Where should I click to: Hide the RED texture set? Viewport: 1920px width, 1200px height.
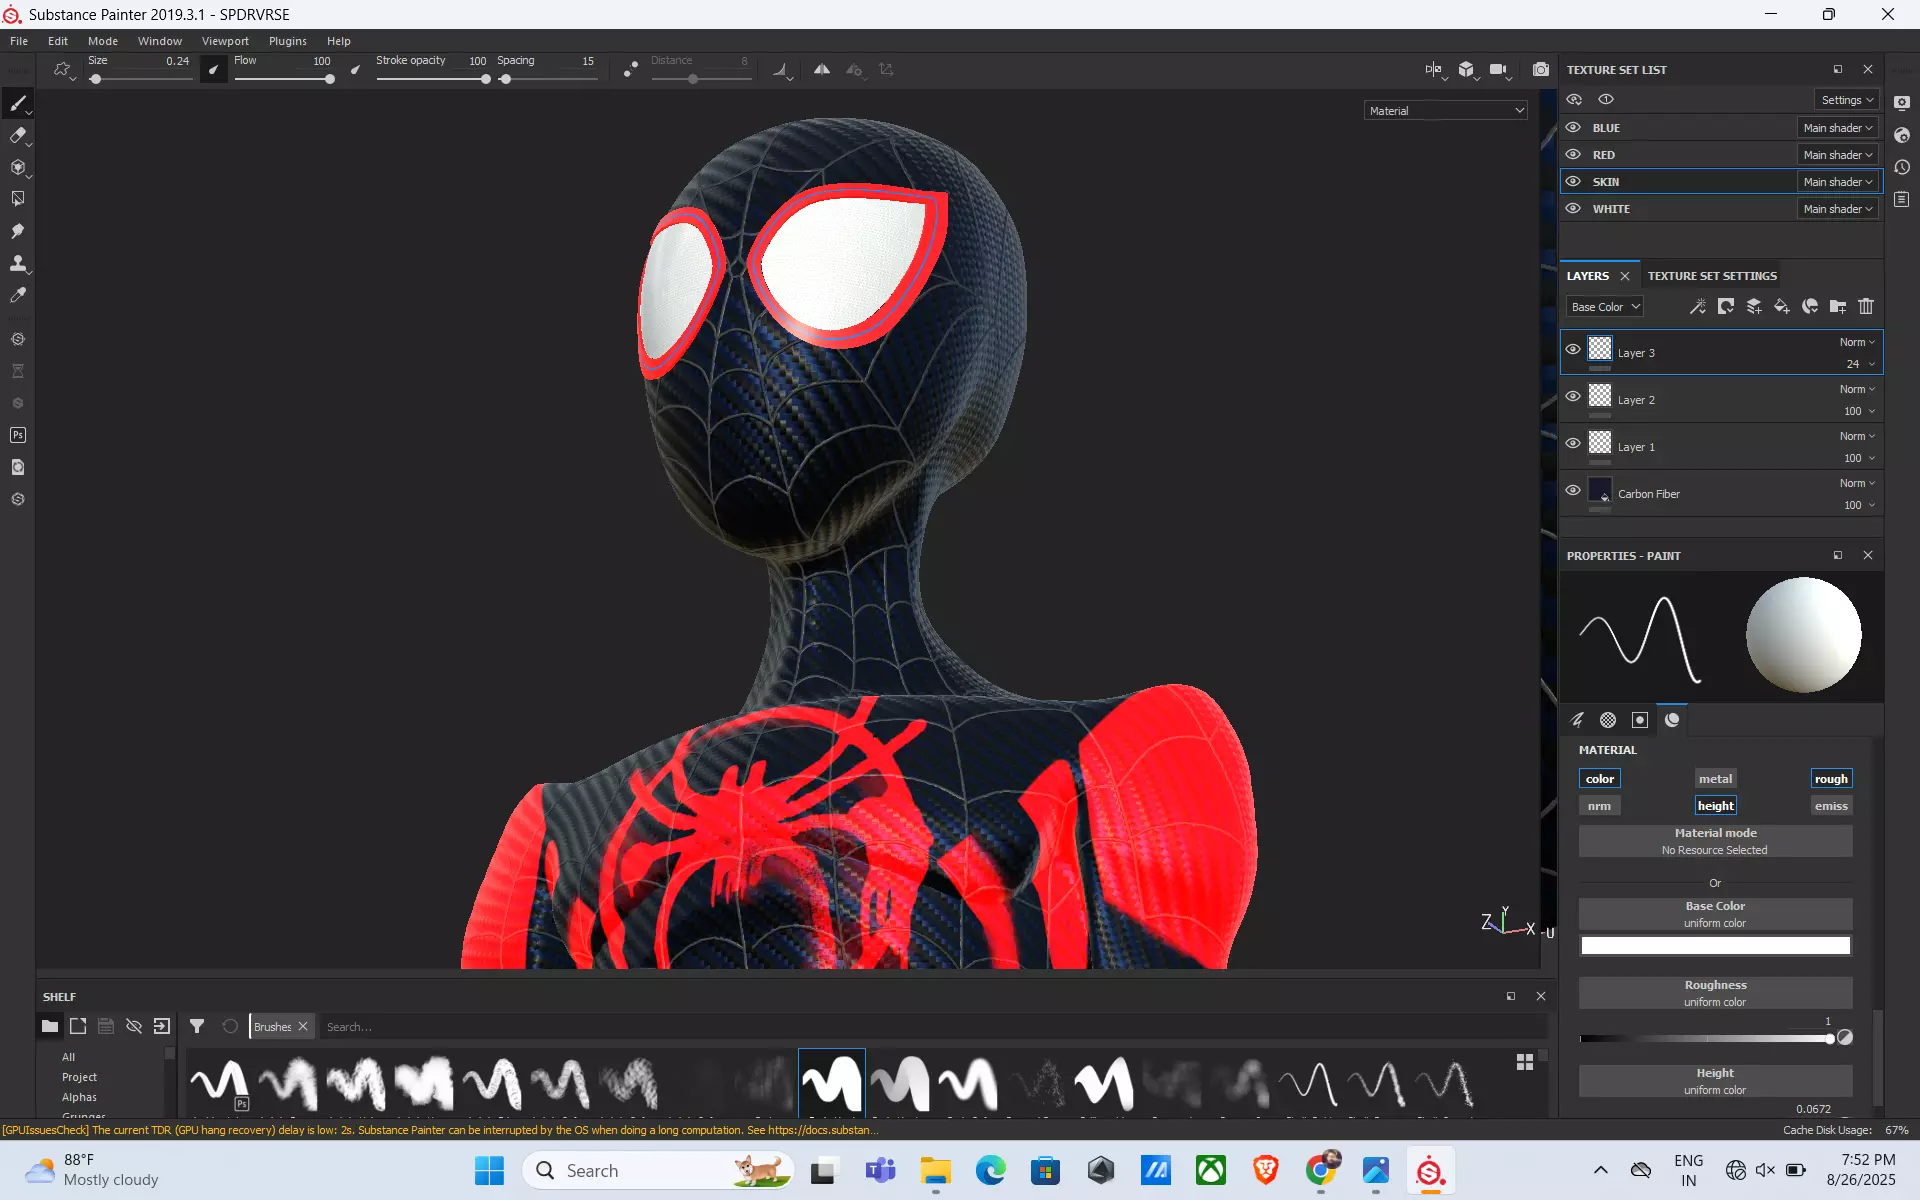pyautogui.click(x=1573, y=155)
